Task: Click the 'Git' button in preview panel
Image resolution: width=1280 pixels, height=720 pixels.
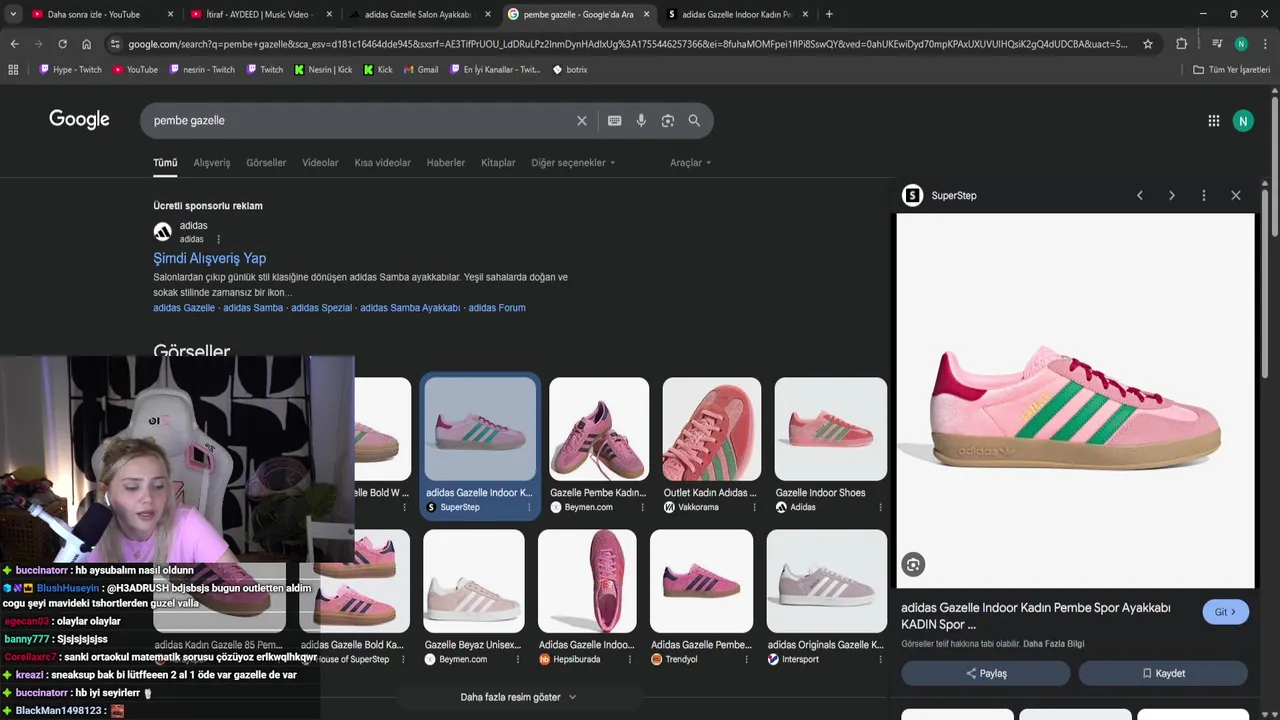Action: tap(1225, 612)
